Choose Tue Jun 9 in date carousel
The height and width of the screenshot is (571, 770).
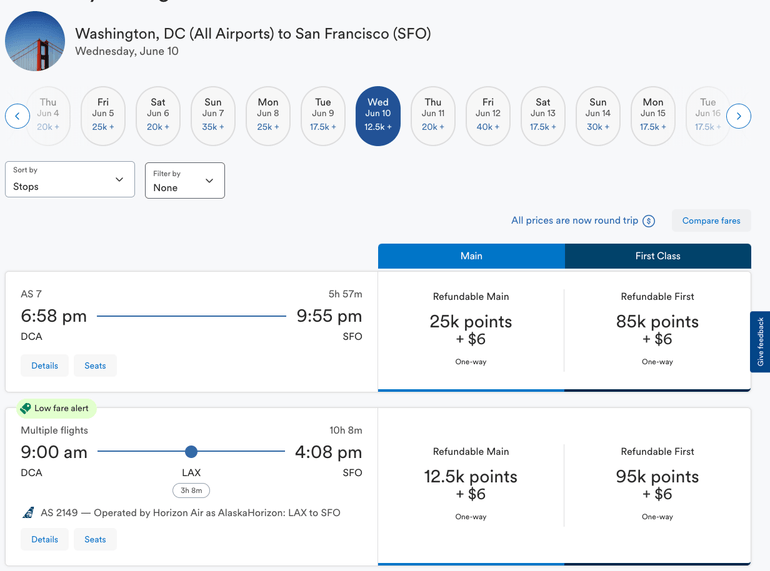click(x=323, y=116)
